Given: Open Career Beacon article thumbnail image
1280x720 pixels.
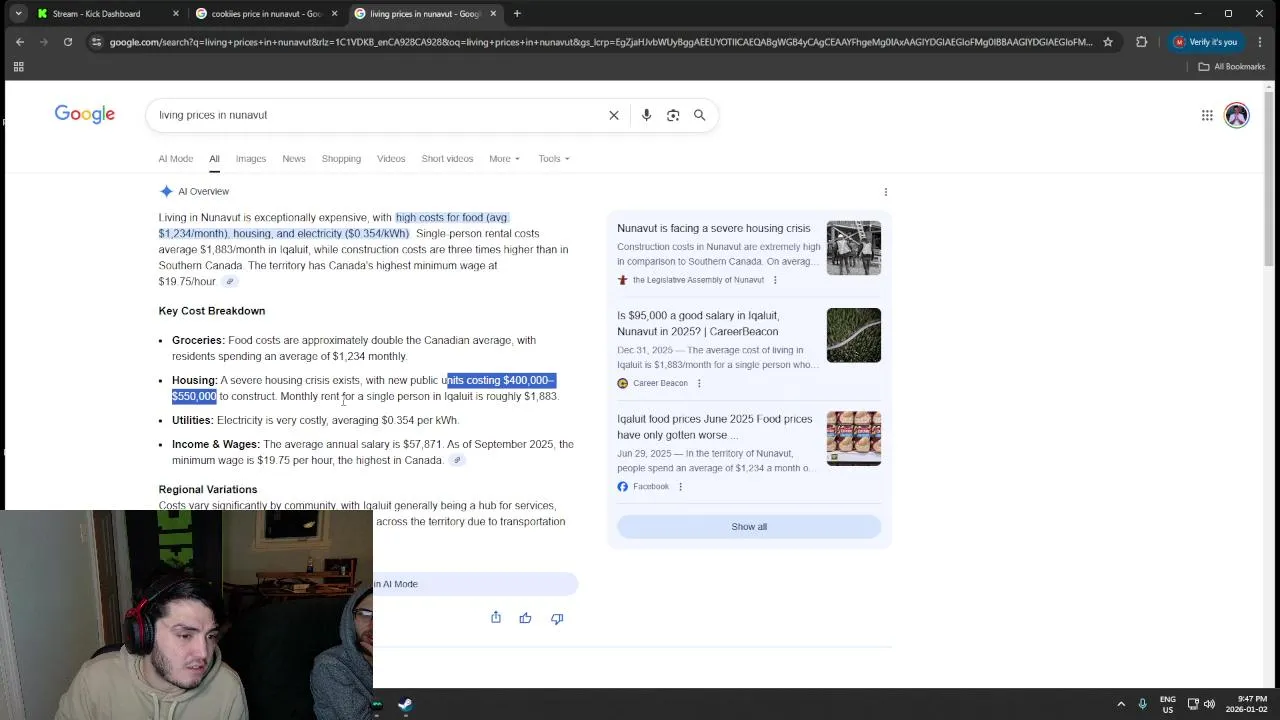Looking at the screenshot, I should pos(854,335).
